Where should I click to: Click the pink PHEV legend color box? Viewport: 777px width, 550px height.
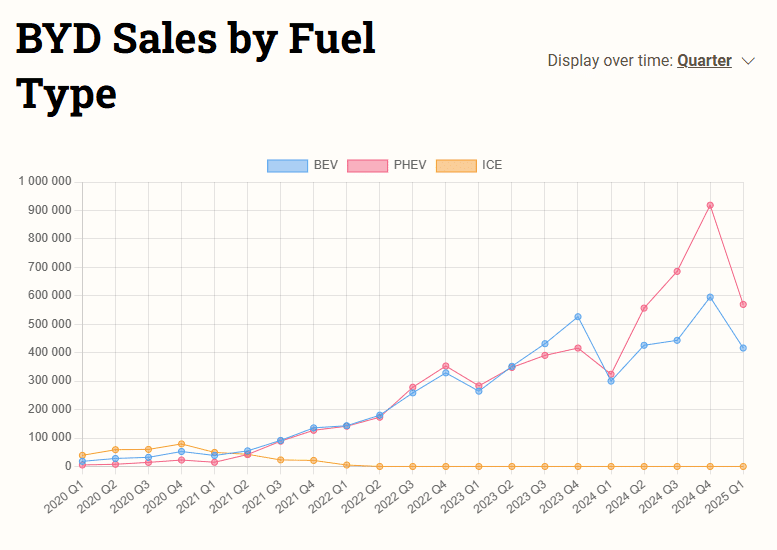tap(367, 165)
